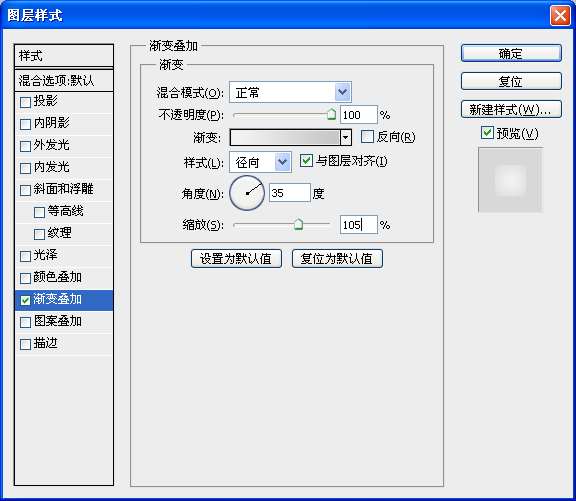This screenshot has height=501, width=576.
Task: Click the angle dial control
Action: pos(247,193)
